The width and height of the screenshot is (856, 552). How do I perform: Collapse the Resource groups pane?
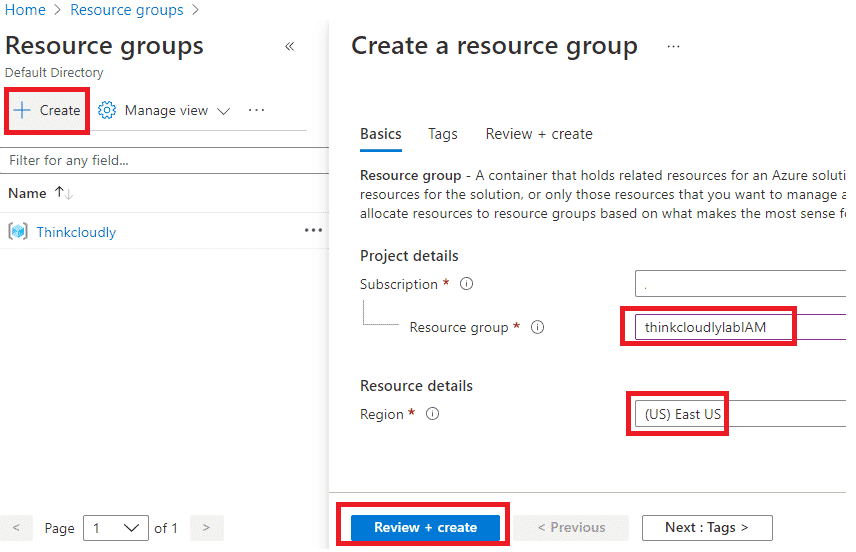290,46
